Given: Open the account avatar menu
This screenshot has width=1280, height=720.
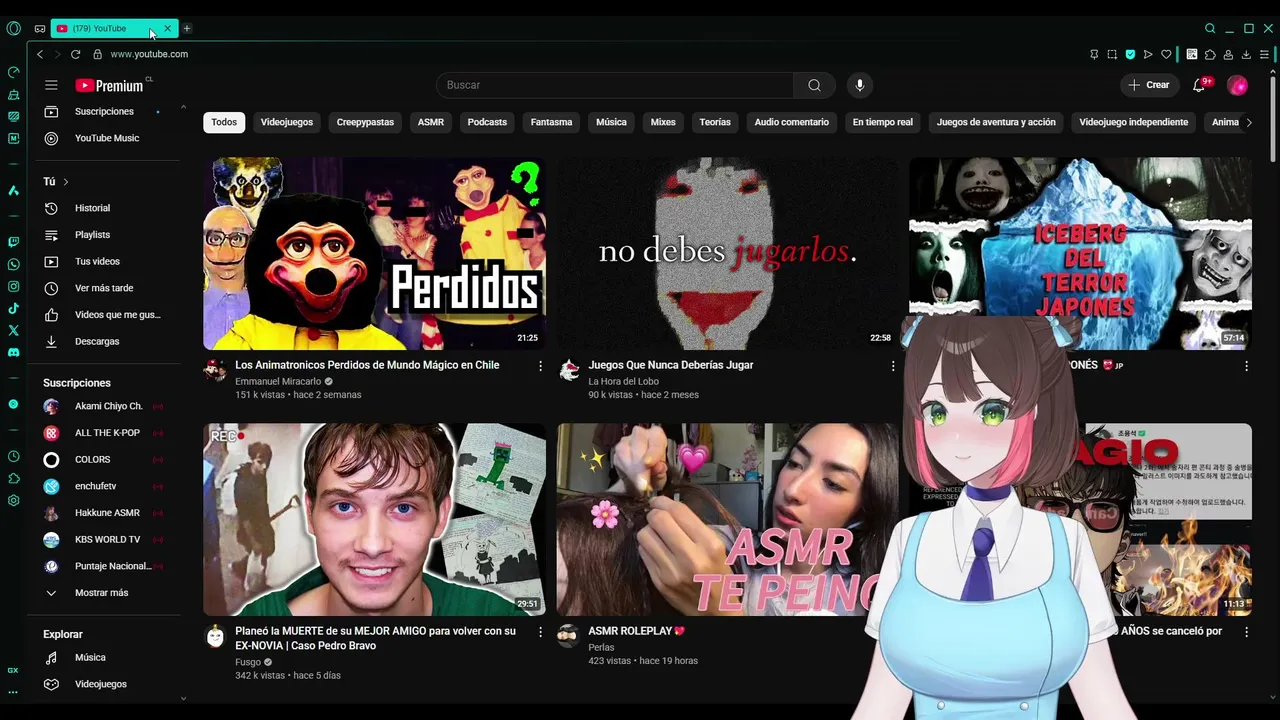Looking at the screenshot, I should 1237,85.
